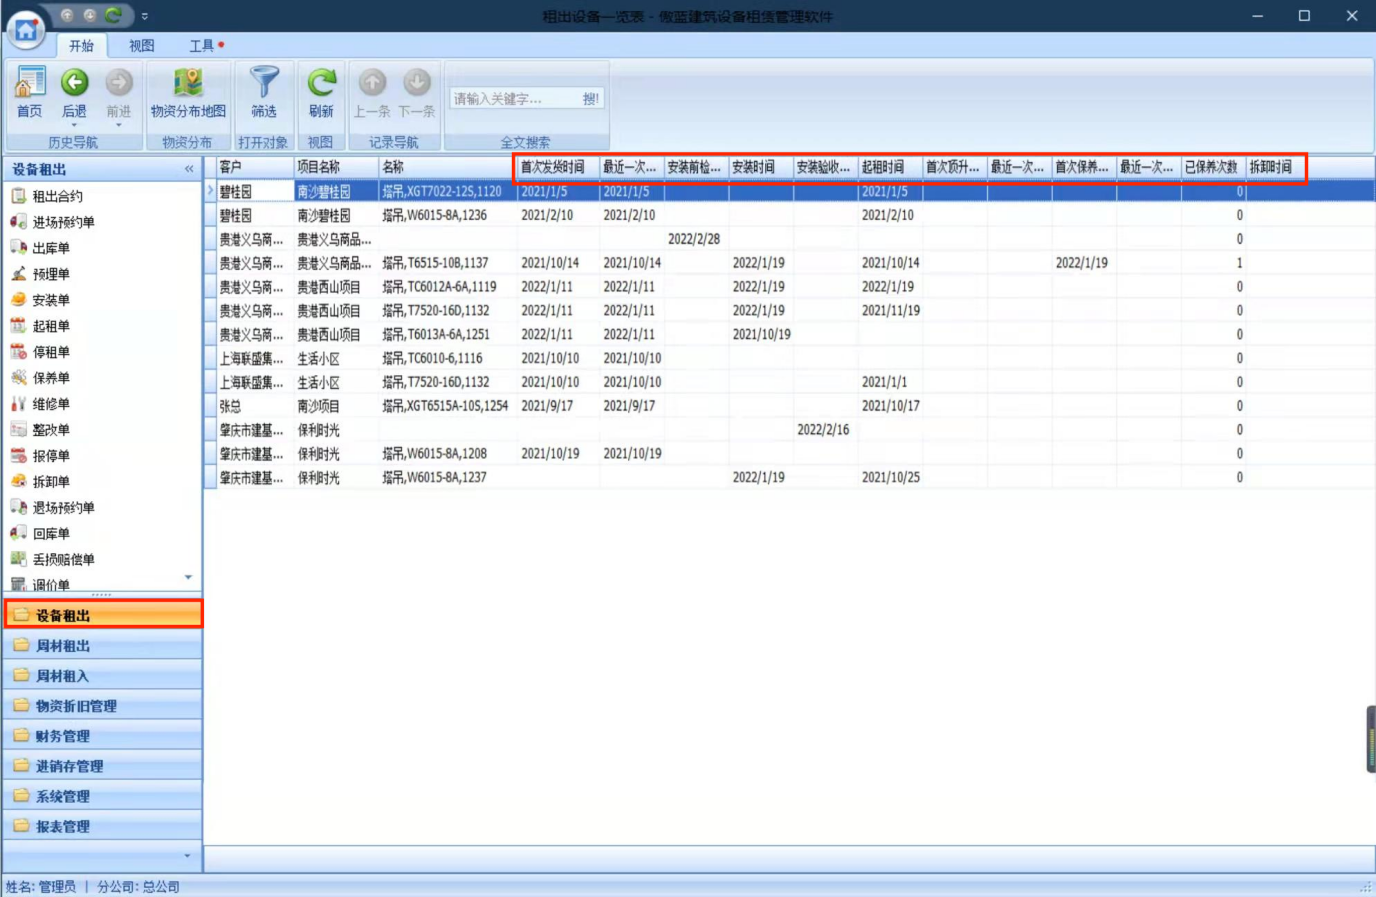
Task: Select 维修单 in the left sidebar
Action: coord(51,404)
